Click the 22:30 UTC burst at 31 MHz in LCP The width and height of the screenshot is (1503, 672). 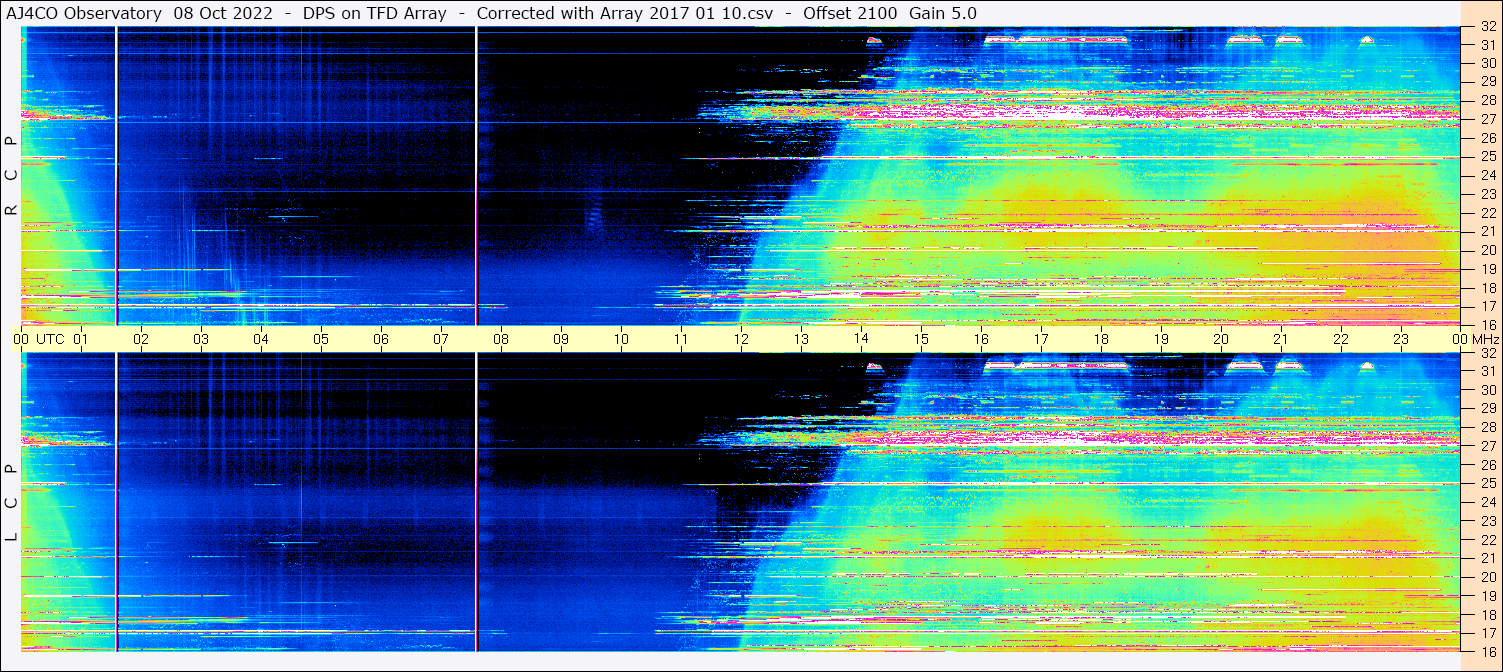1367,367
